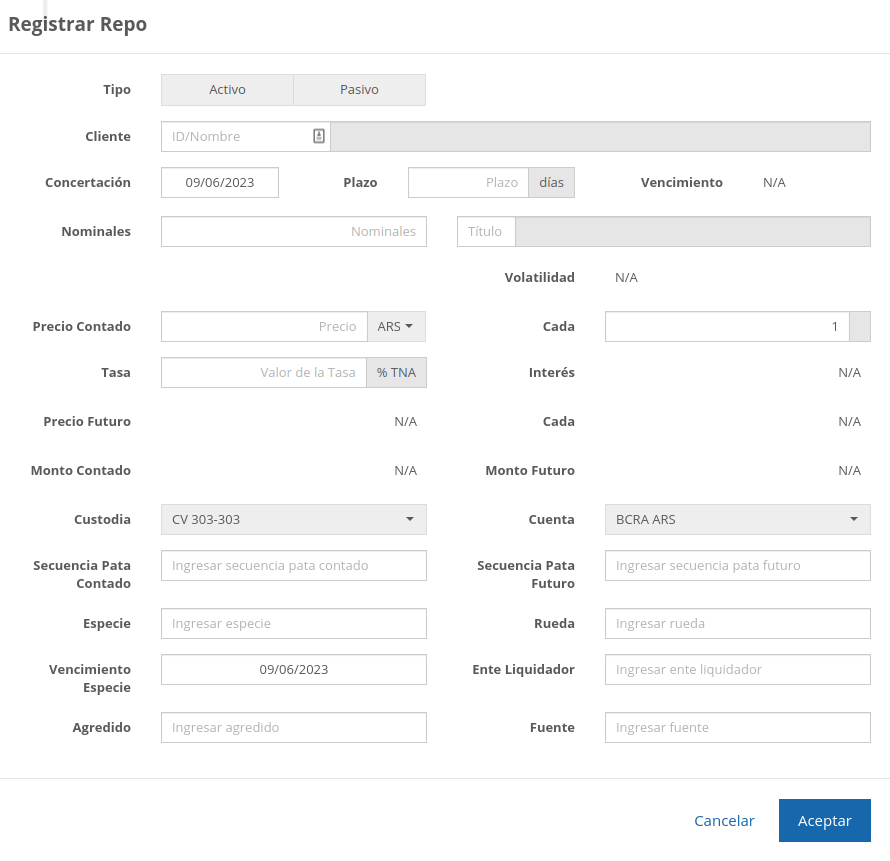Focus the Título input field
Screen dimensions: 890x861
(486, 231)
